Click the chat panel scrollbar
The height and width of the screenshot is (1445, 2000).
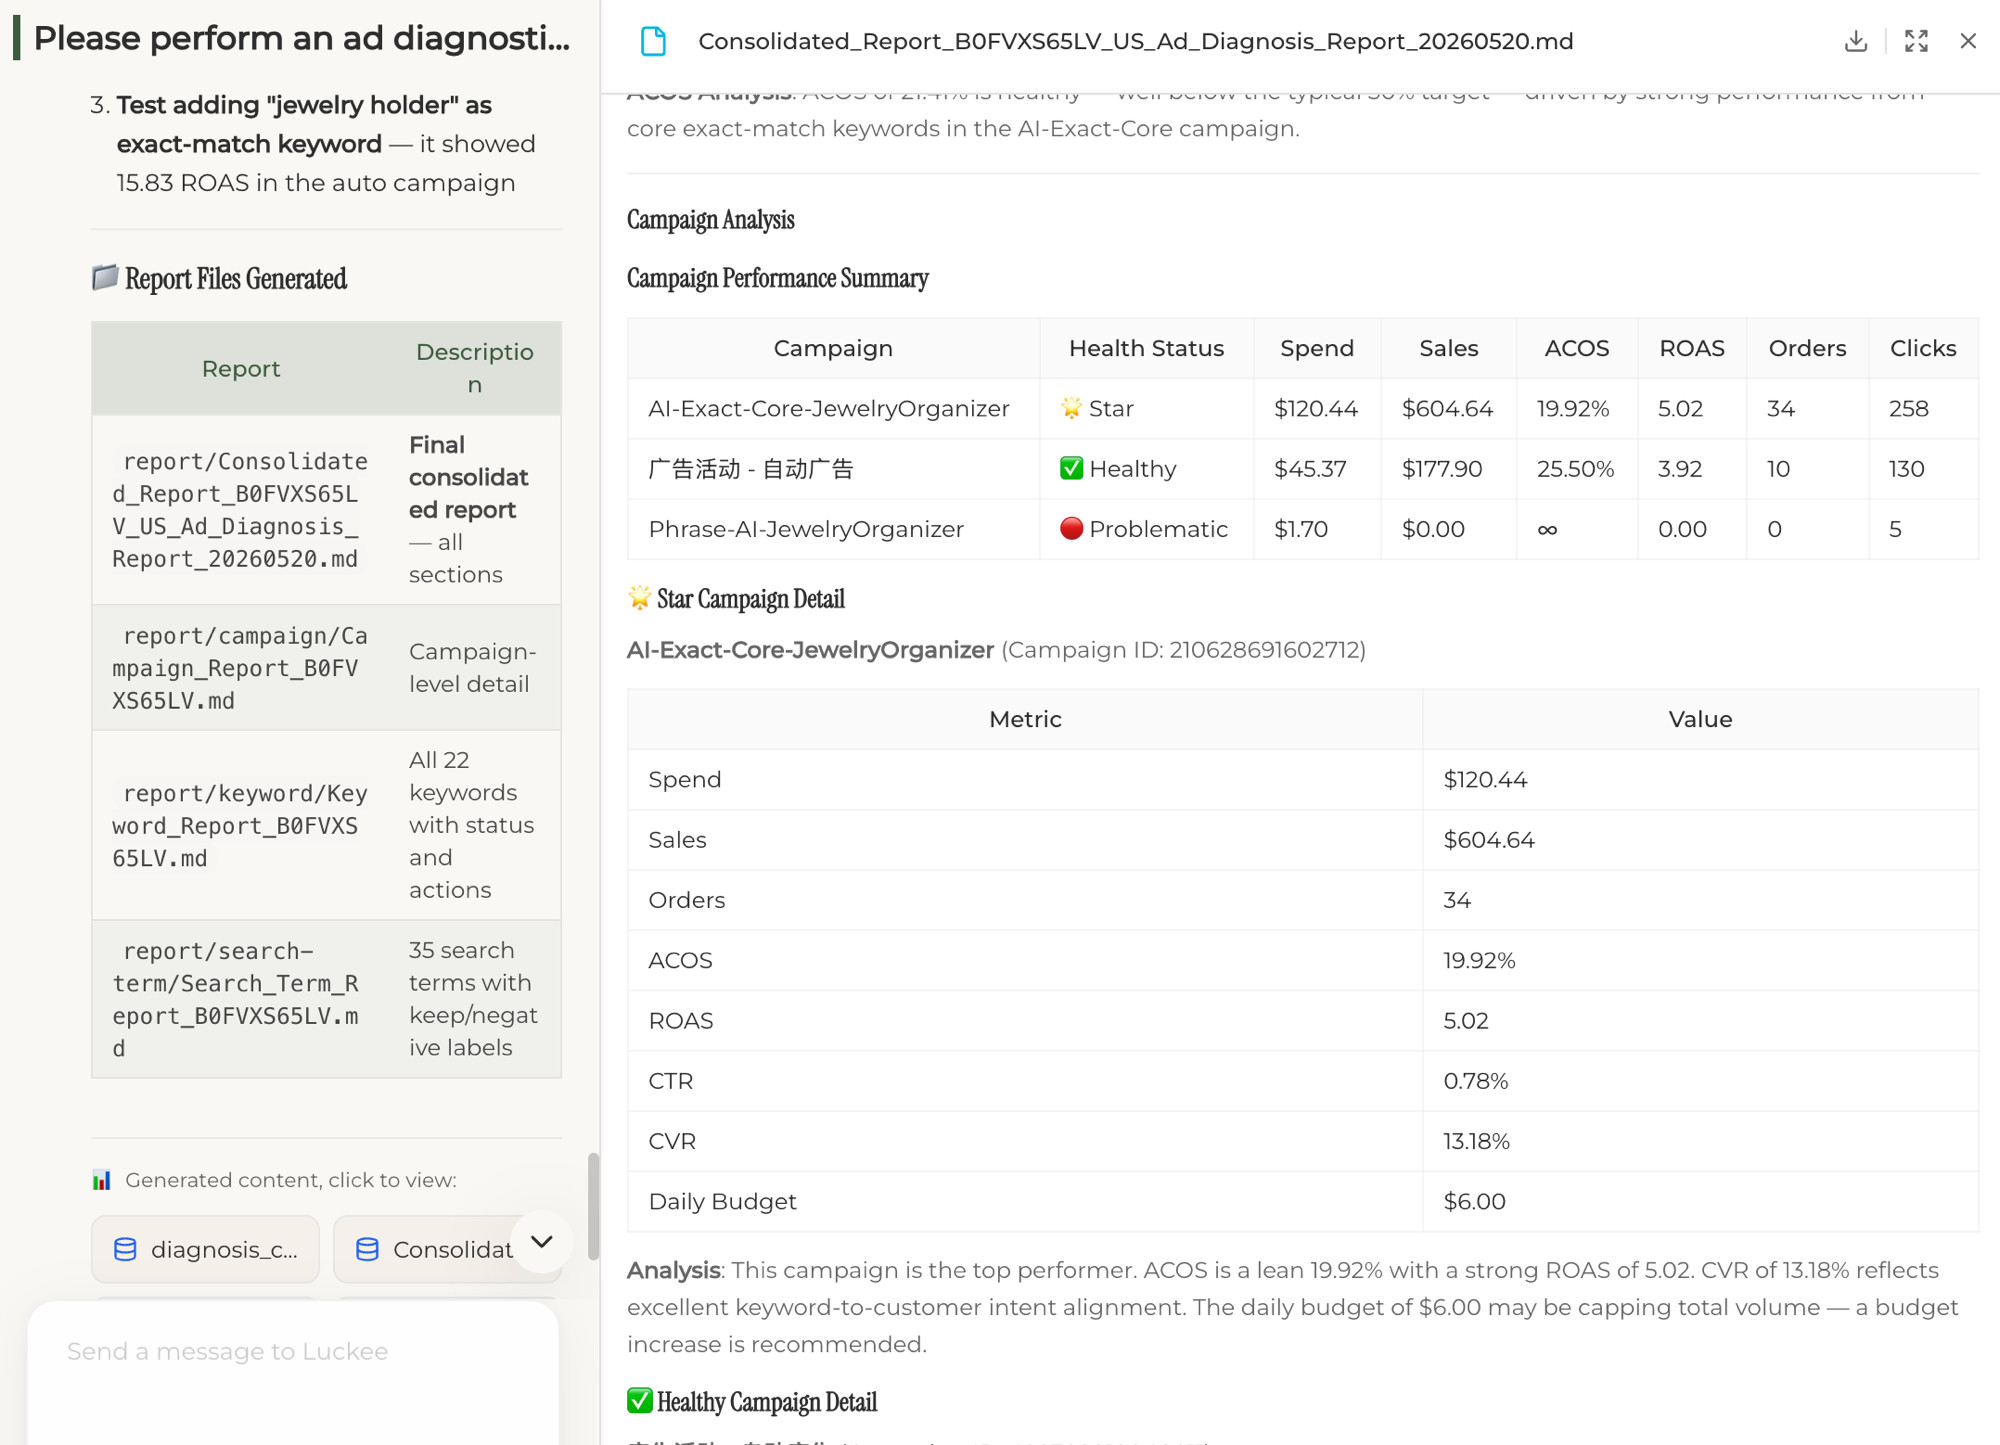click(593, 1206)
